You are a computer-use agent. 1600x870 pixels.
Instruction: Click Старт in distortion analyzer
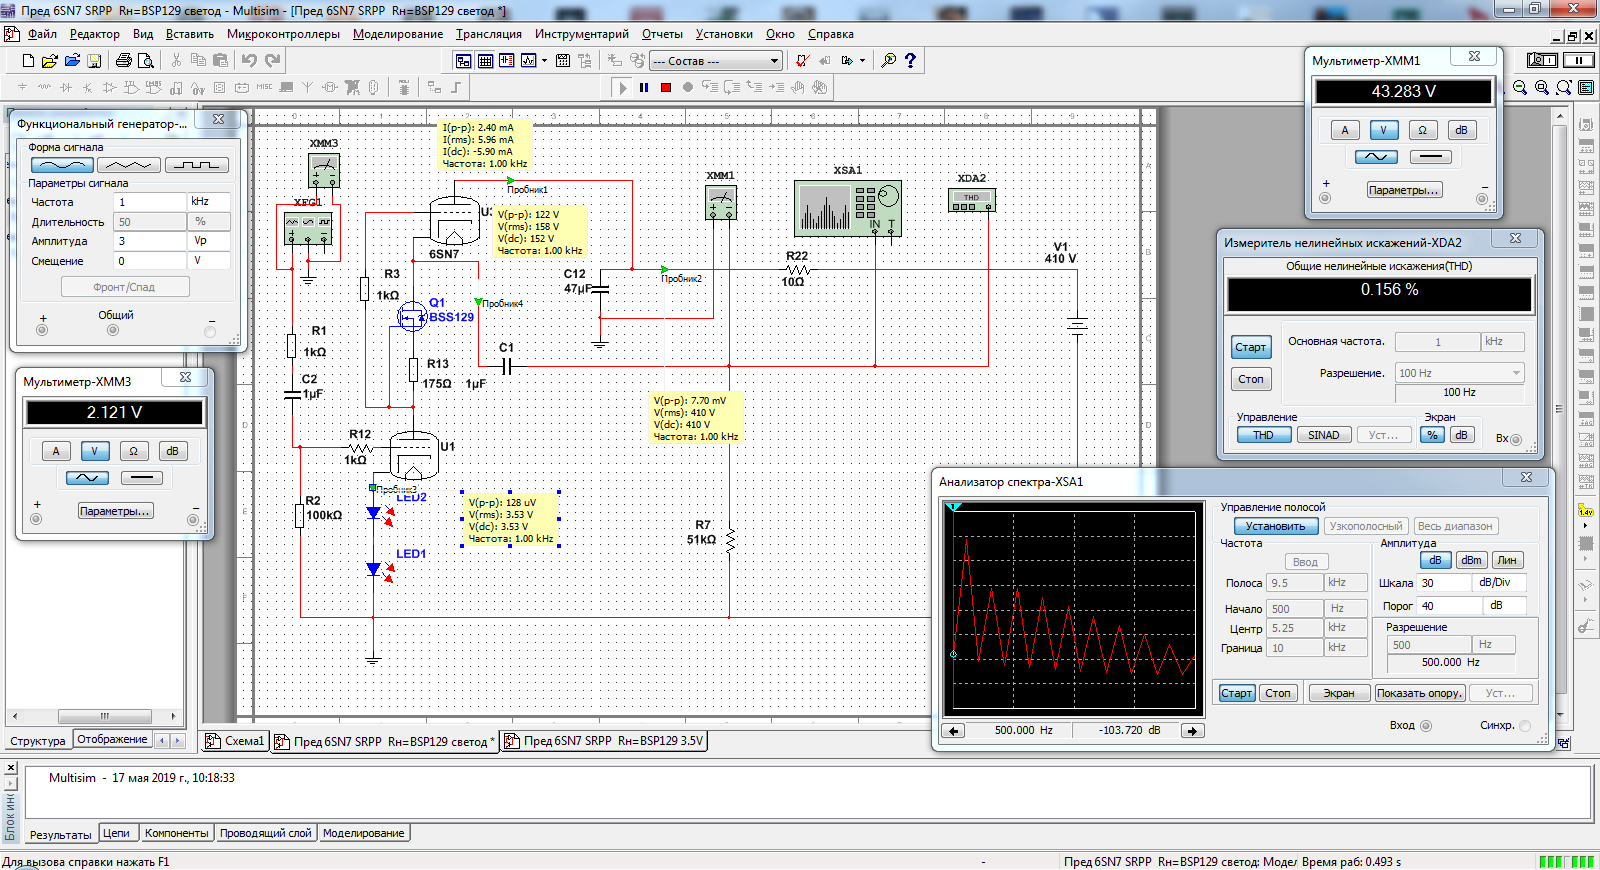tap(1250, 347)
